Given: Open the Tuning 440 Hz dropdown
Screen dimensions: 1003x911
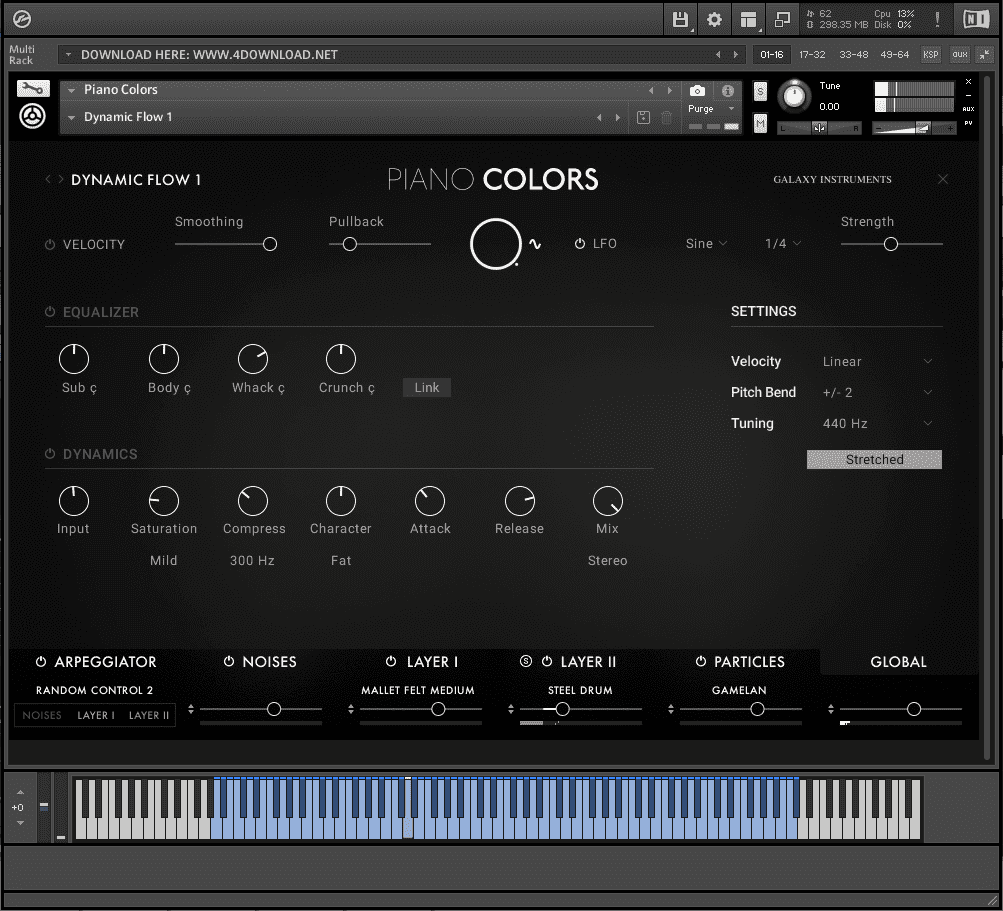Looking at the screenshot, I should 877,423.
